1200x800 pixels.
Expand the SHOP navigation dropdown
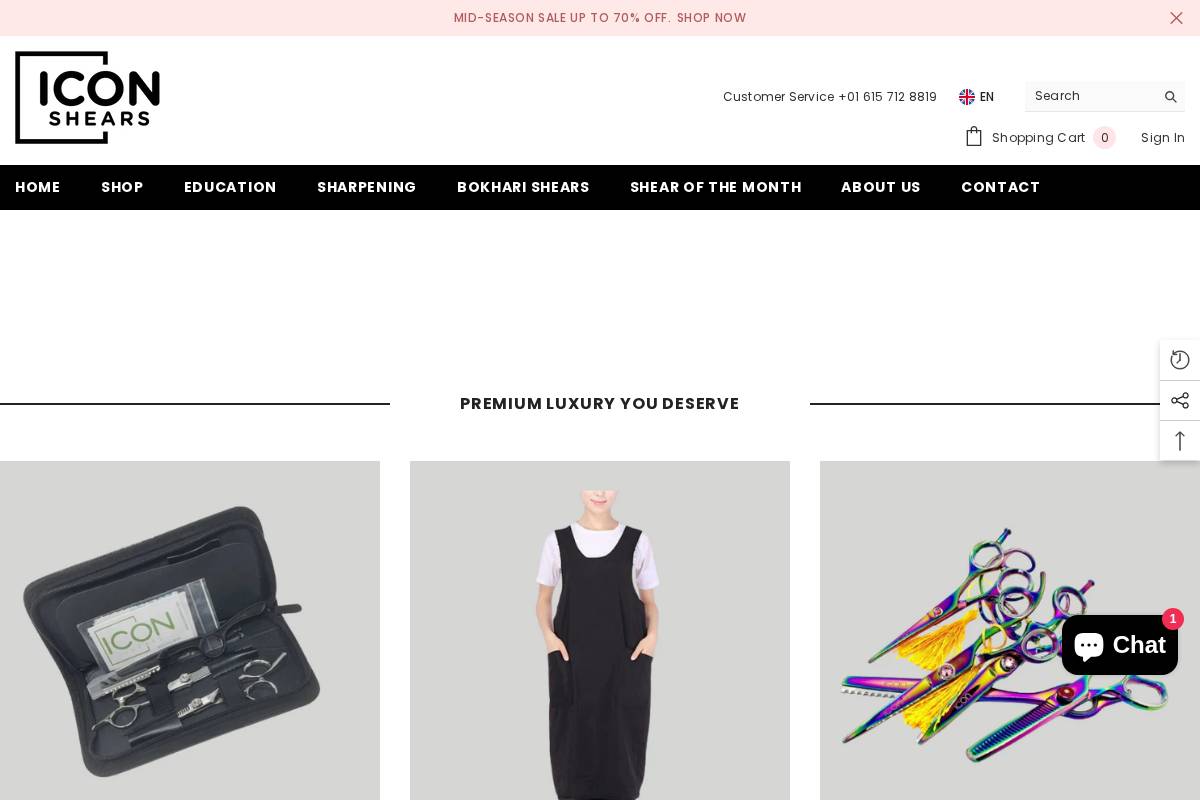click(x=122, y=187)
